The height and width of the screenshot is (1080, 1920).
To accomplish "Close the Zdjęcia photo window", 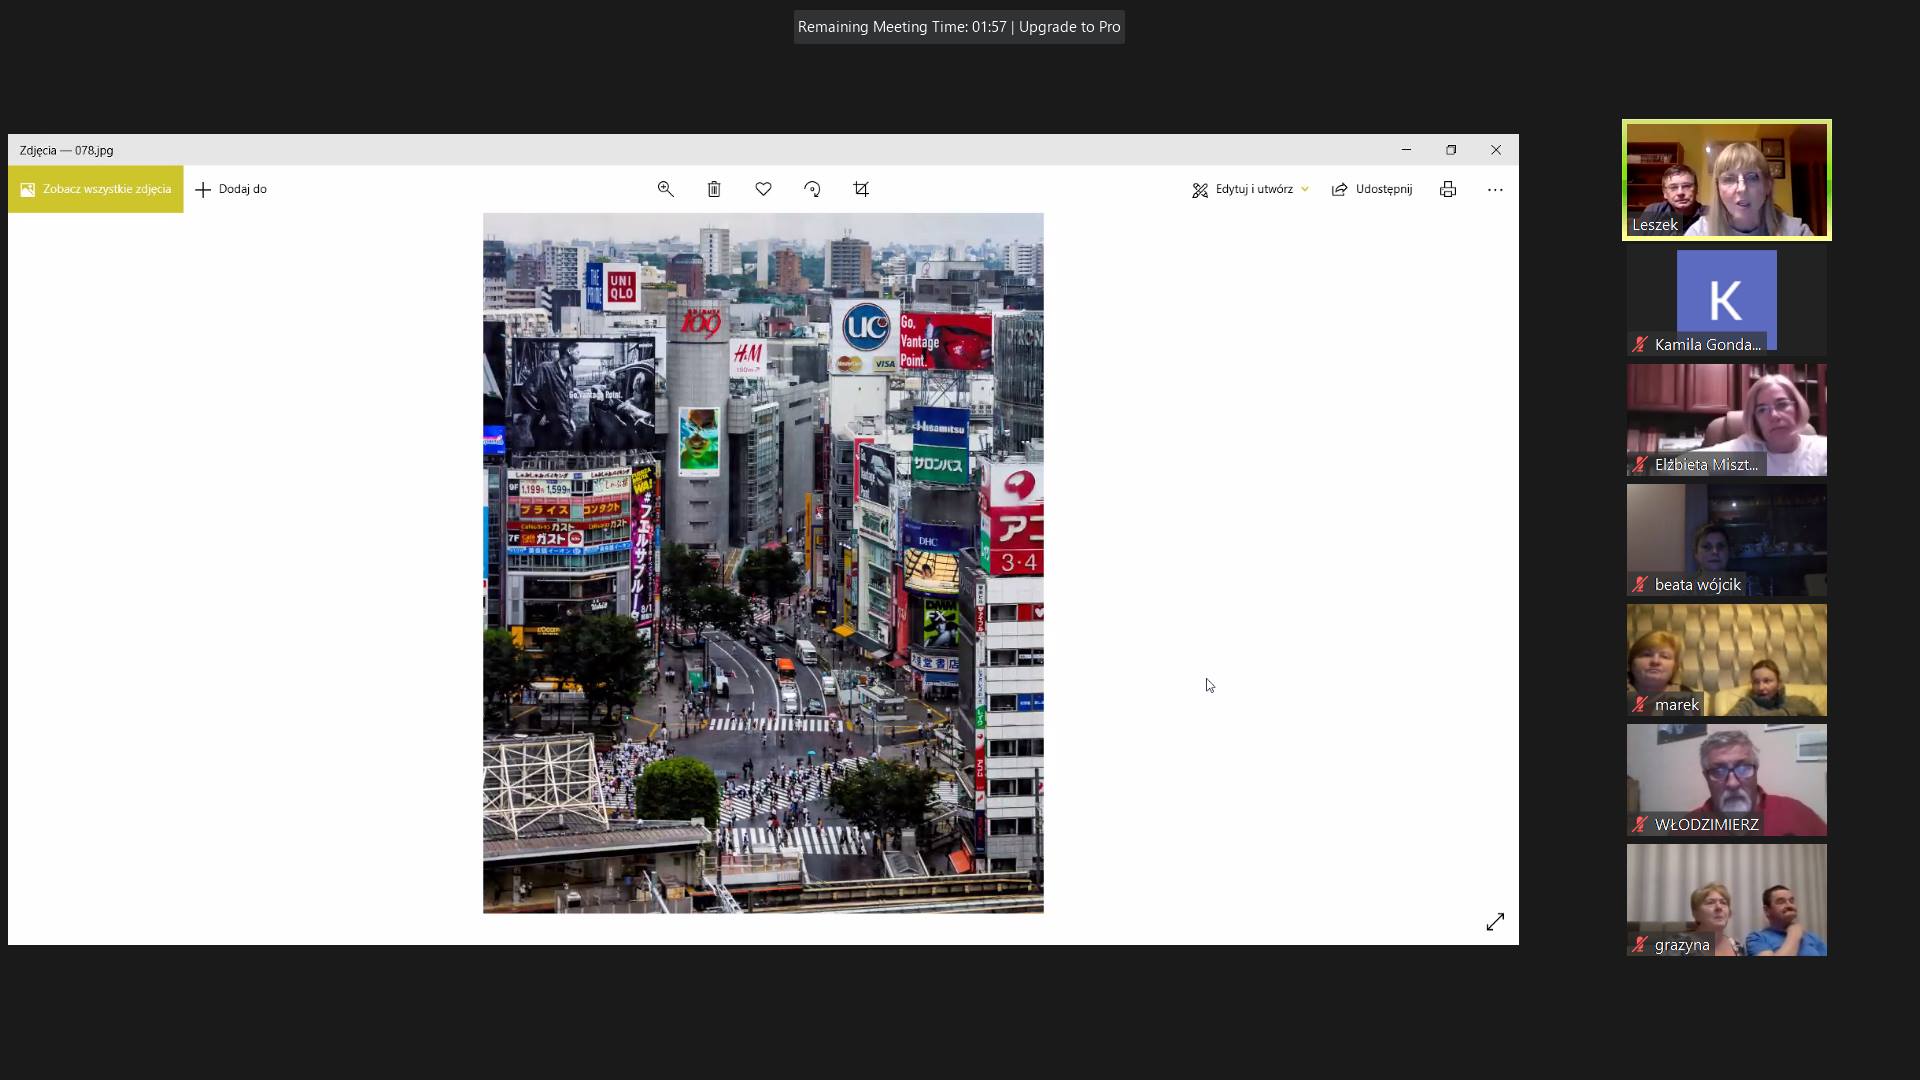I will [x=1496, y=150].
